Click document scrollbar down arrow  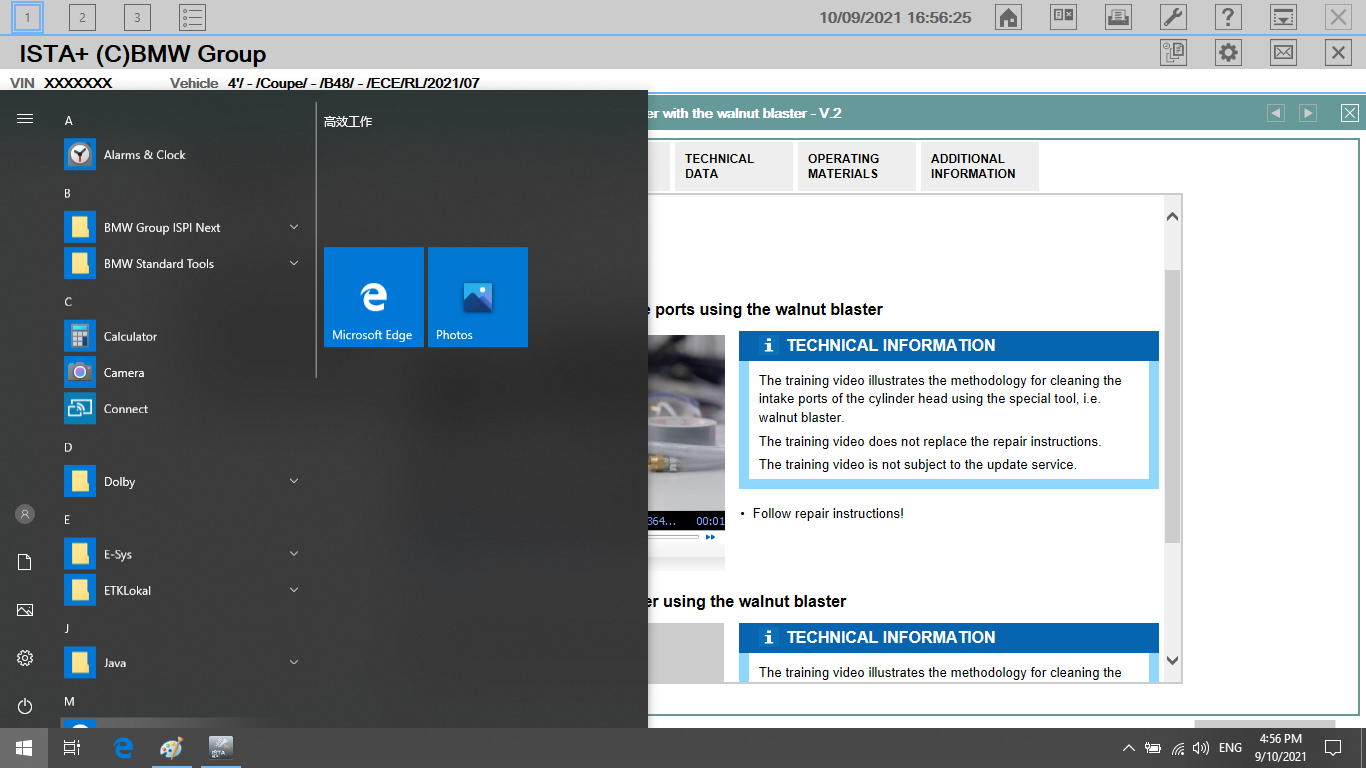1173,661
